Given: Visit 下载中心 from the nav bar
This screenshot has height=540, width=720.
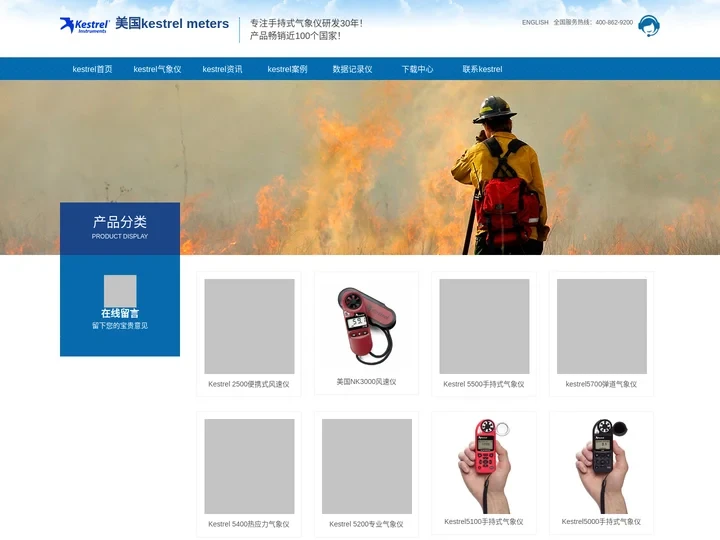Looking at the screenshot, I should point(417,69).
